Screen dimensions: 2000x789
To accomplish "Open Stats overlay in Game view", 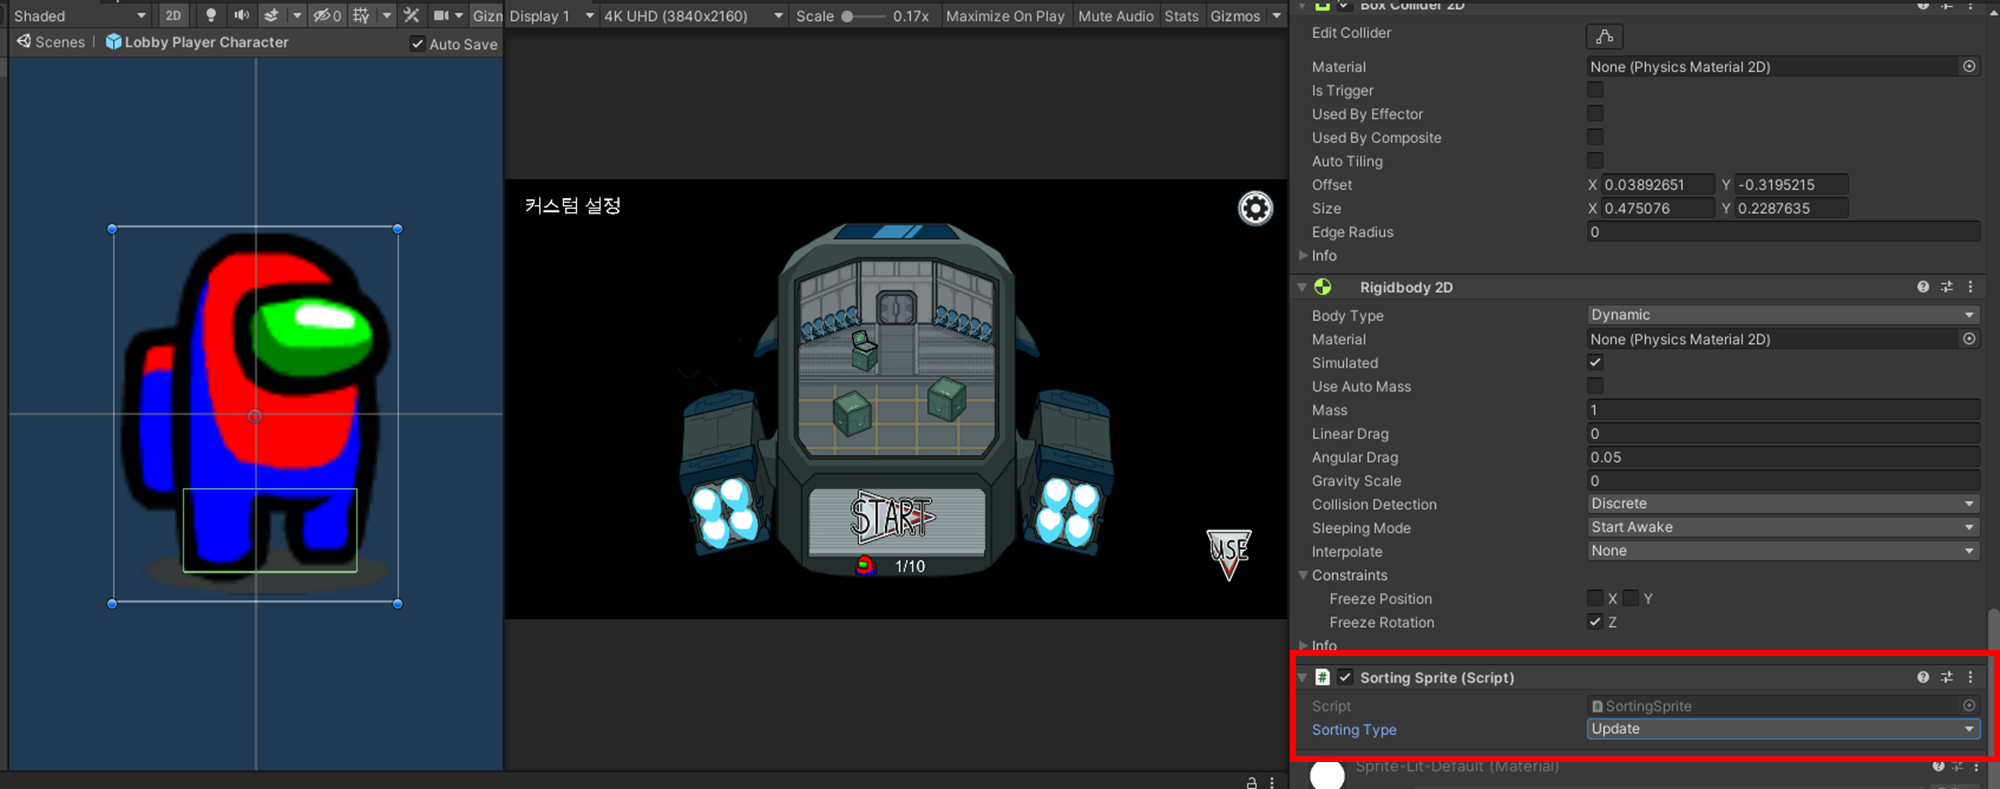I will point(1181,15).
